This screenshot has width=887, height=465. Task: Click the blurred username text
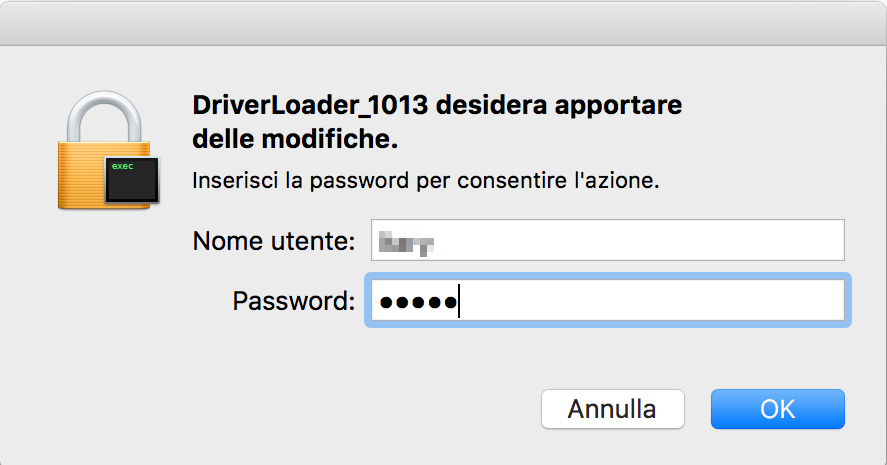tap(406, 243)
